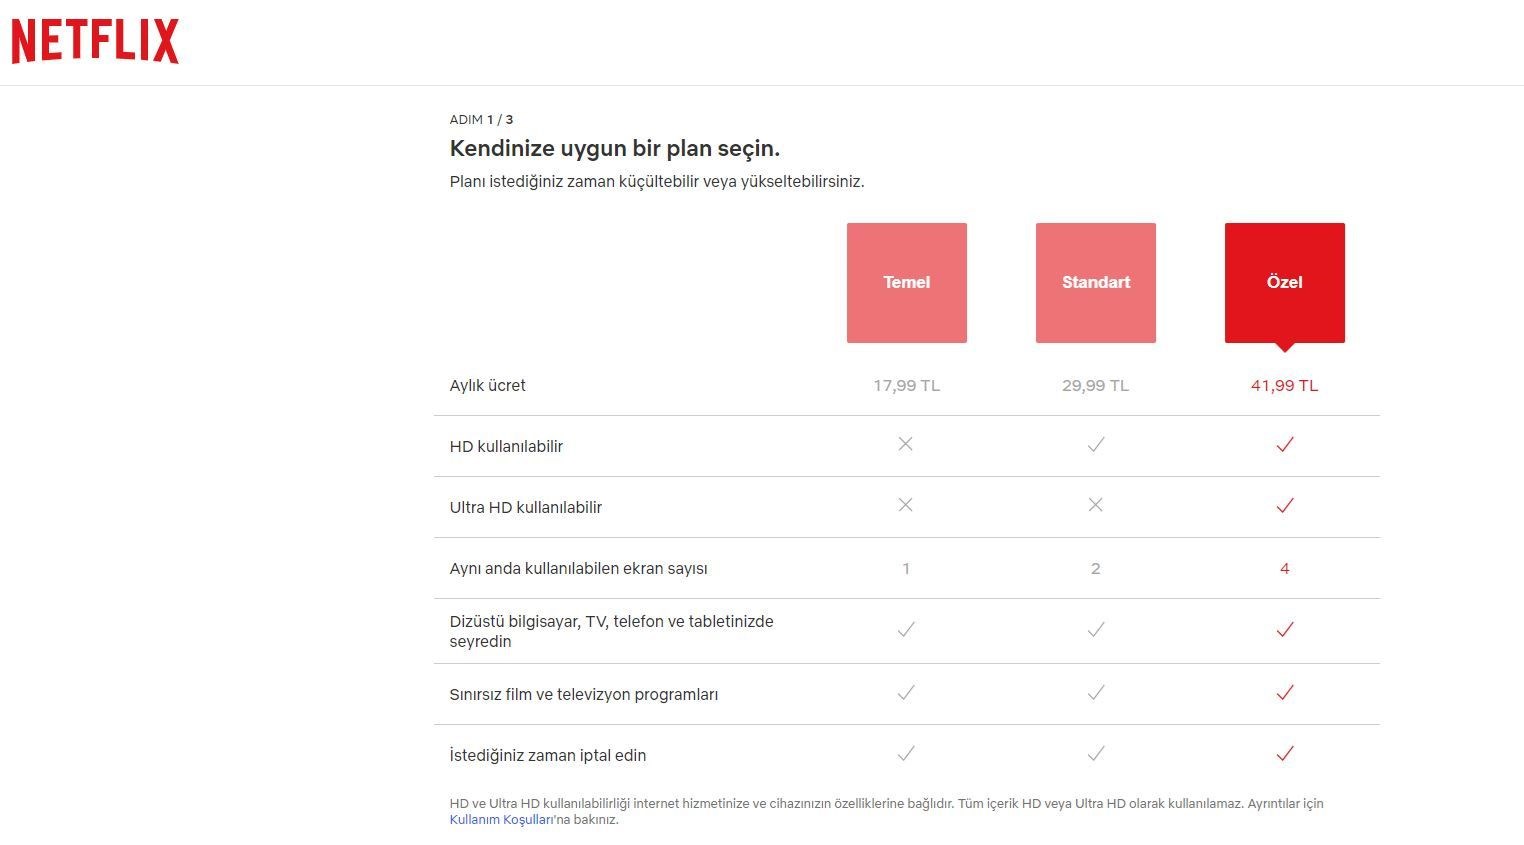The width and height of the screenshot is (1524, 845).
Task: Click the Temel Ultra HD X icon
Action: click(906, 505)
